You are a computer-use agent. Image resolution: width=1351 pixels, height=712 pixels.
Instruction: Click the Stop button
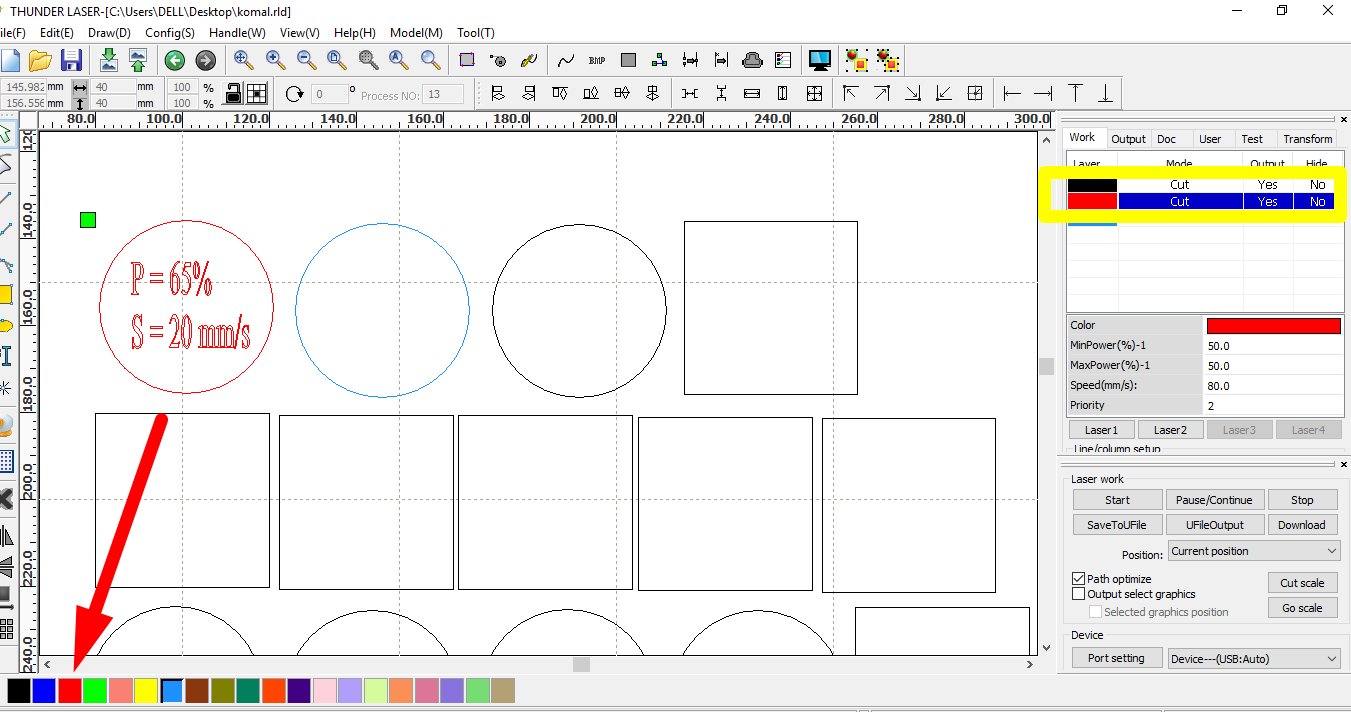[x=1302, y=500]
